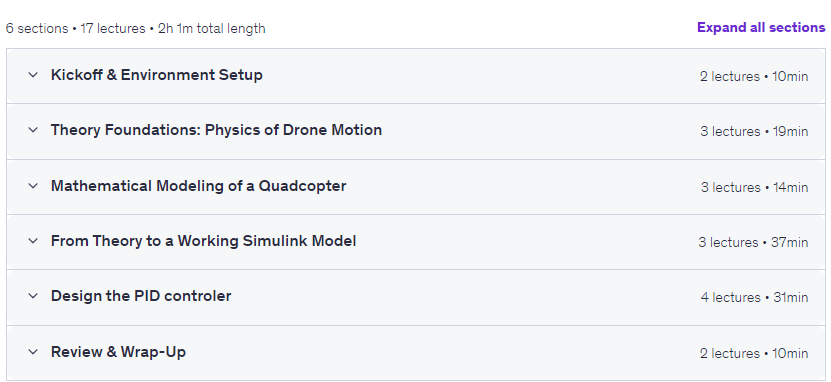
Task: Expand Mathematical Modeling of a Quadcopter chevron
Action: tap(33, 186)
